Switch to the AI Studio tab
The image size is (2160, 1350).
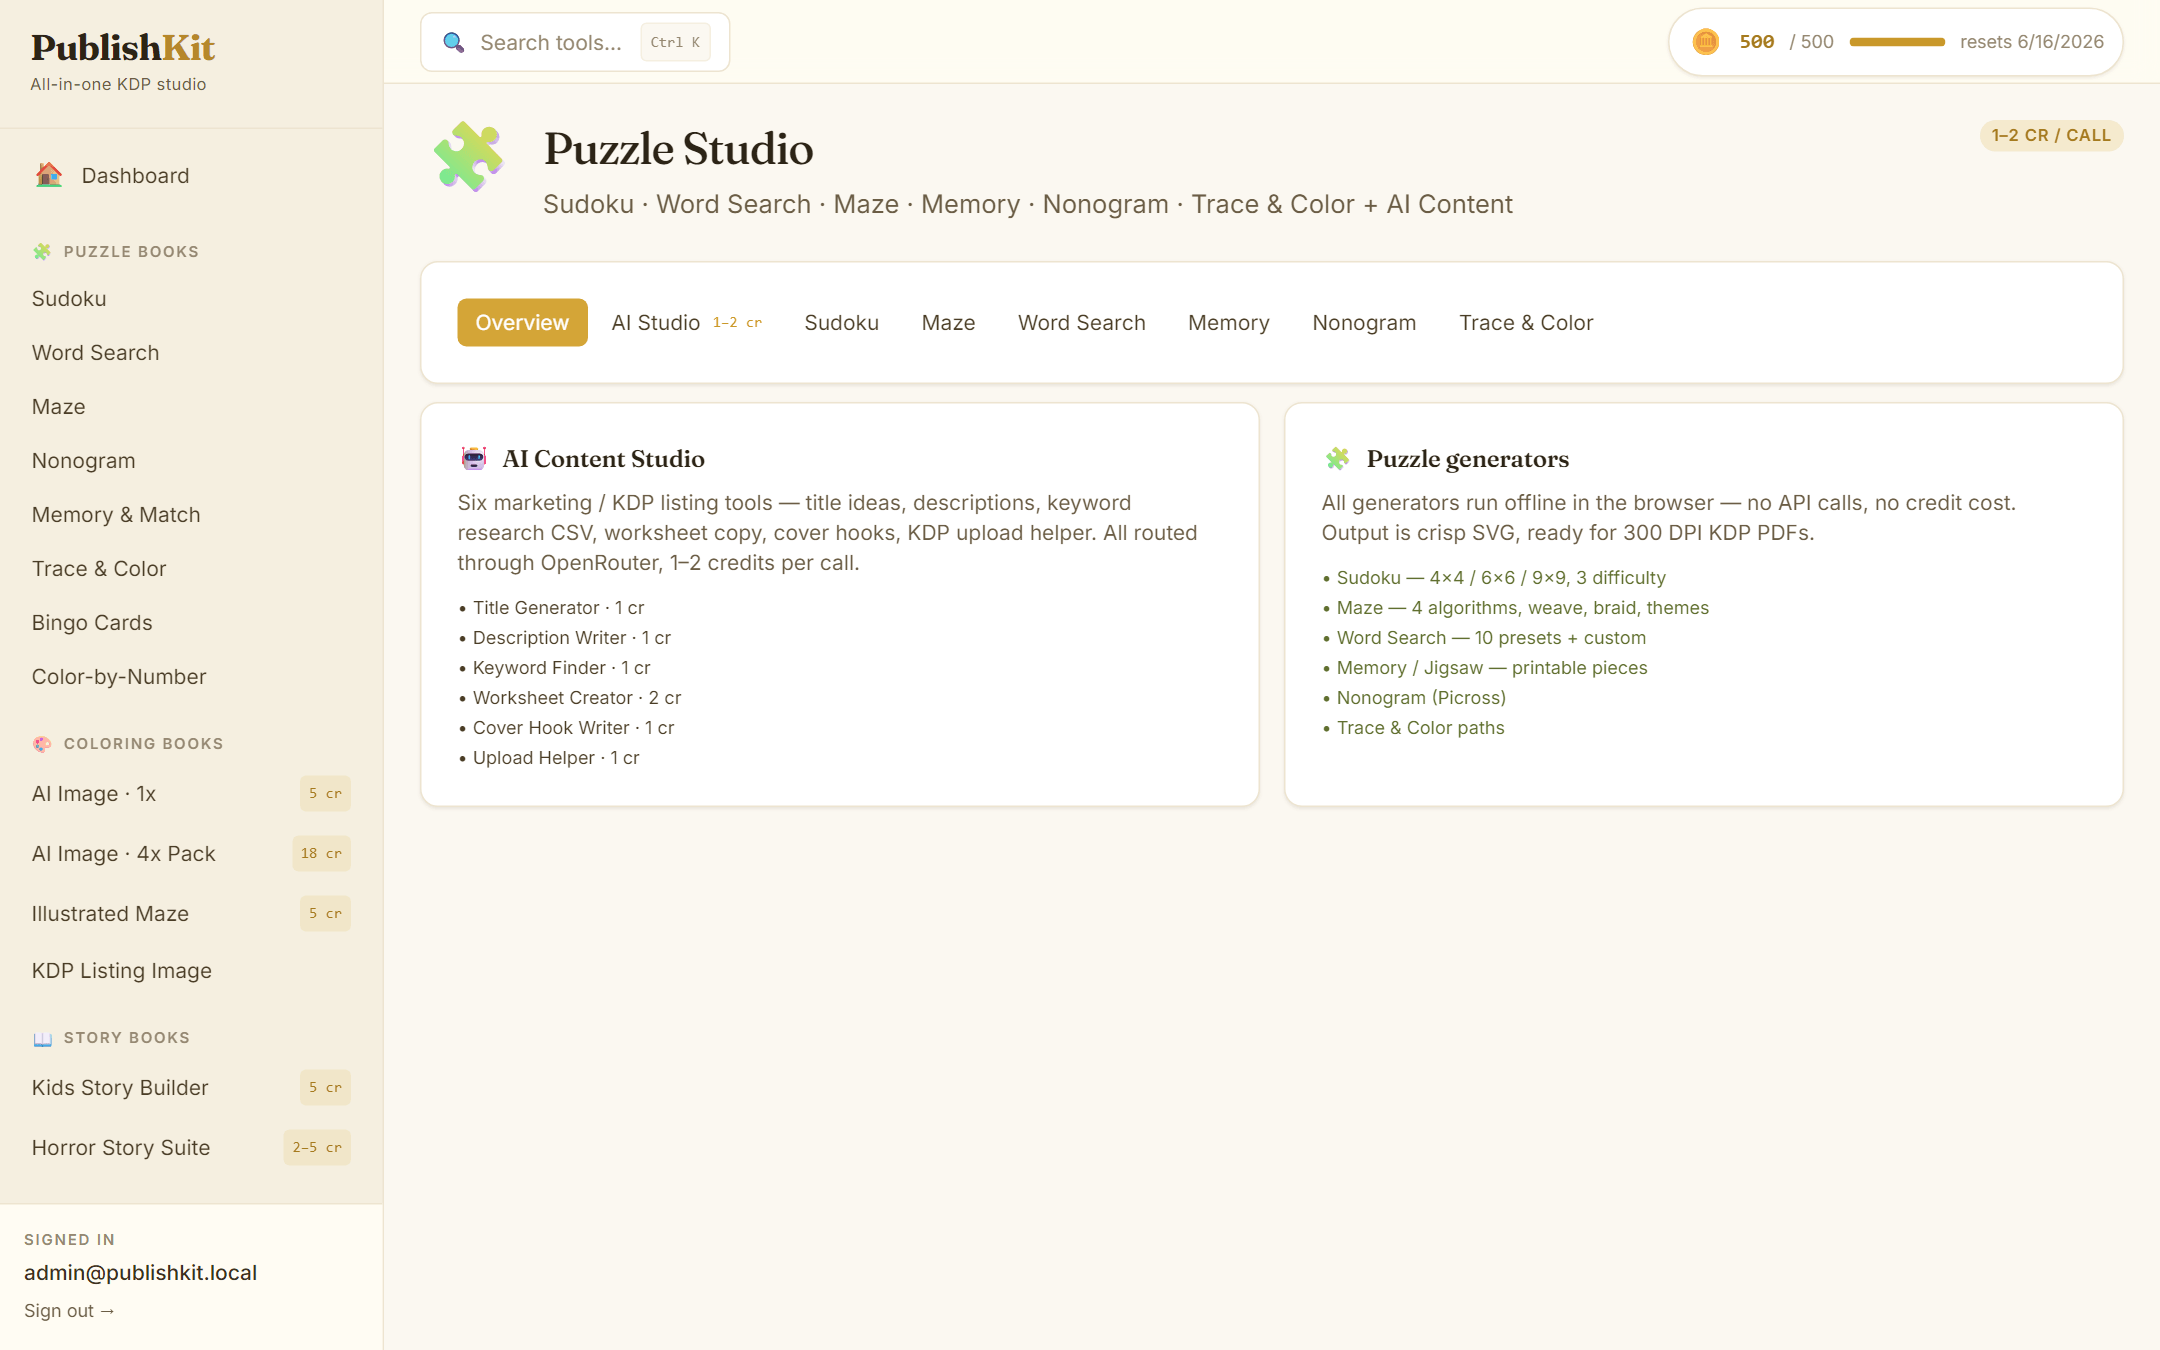click(687, 322)
